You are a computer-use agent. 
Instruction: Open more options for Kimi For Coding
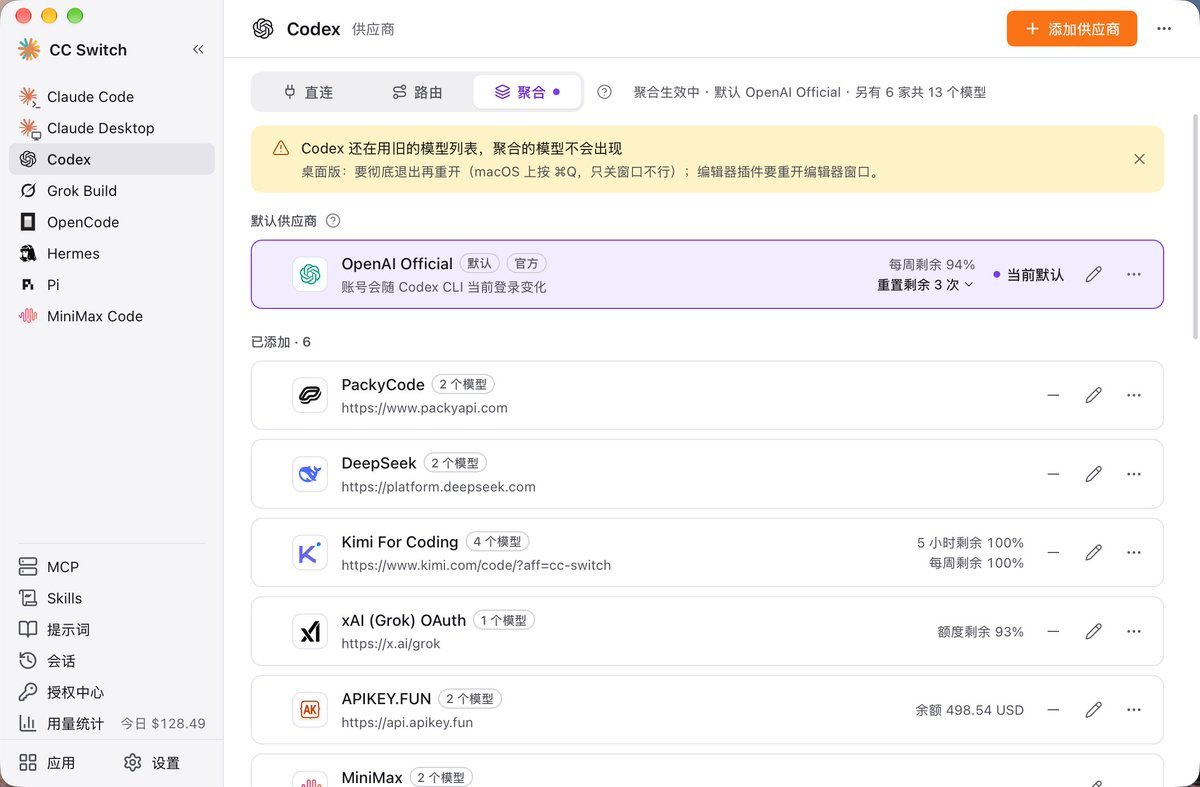point(1133,552)
